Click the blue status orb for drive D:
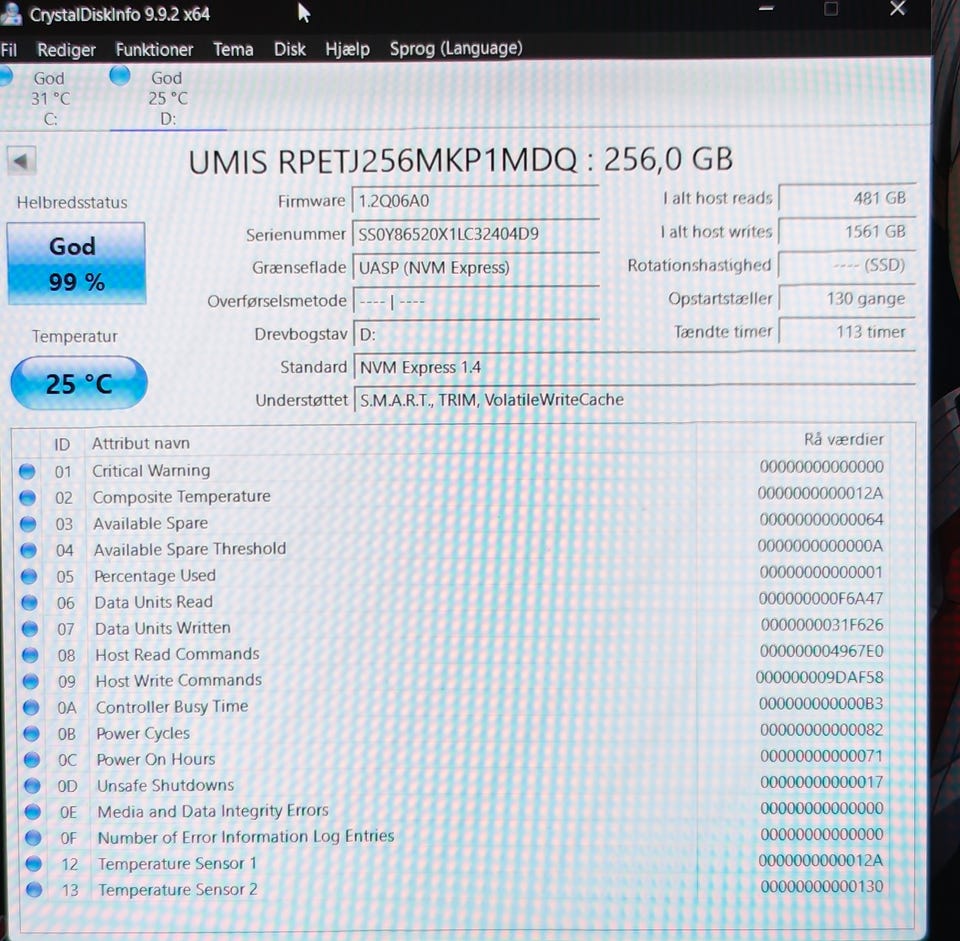The image size is (960, 941). pyautogui.click(x=119, y=75)
